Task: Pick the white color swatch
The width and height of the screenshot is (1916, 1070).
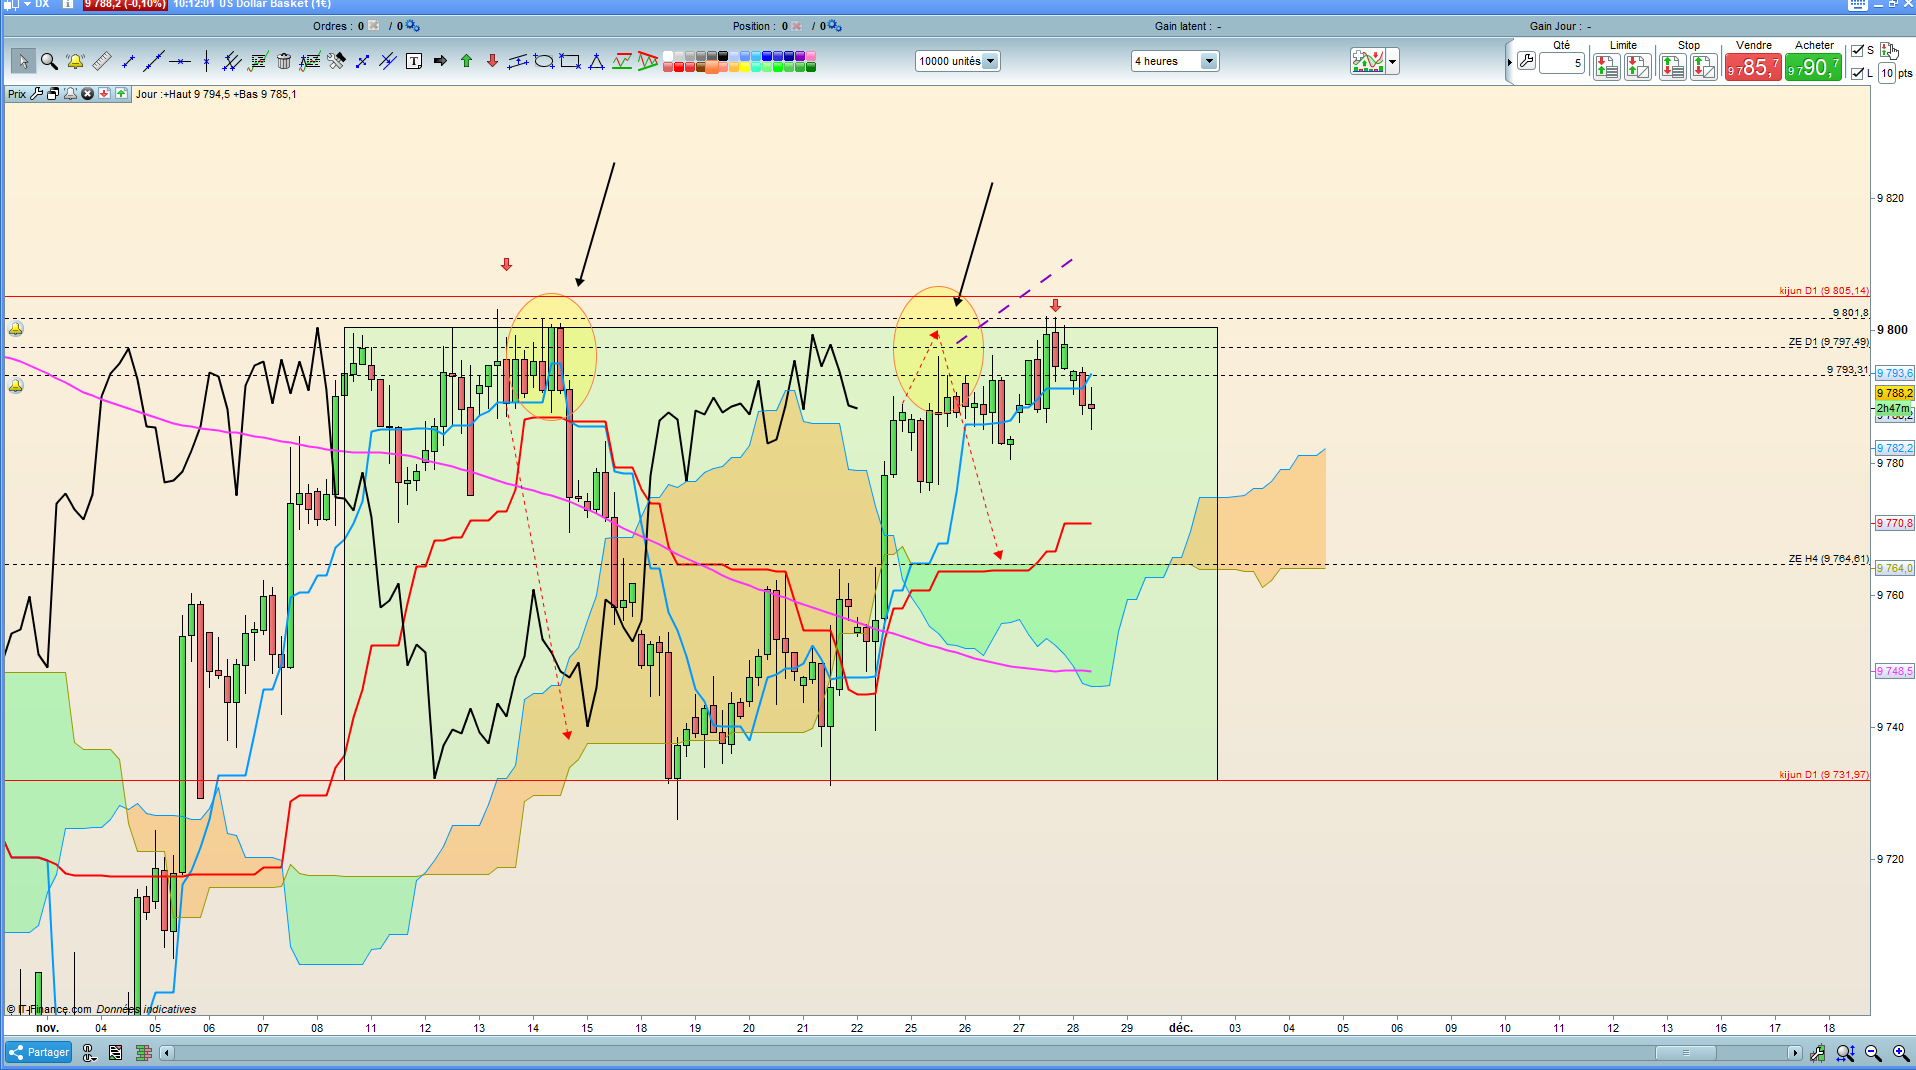Action: point(667,56)
